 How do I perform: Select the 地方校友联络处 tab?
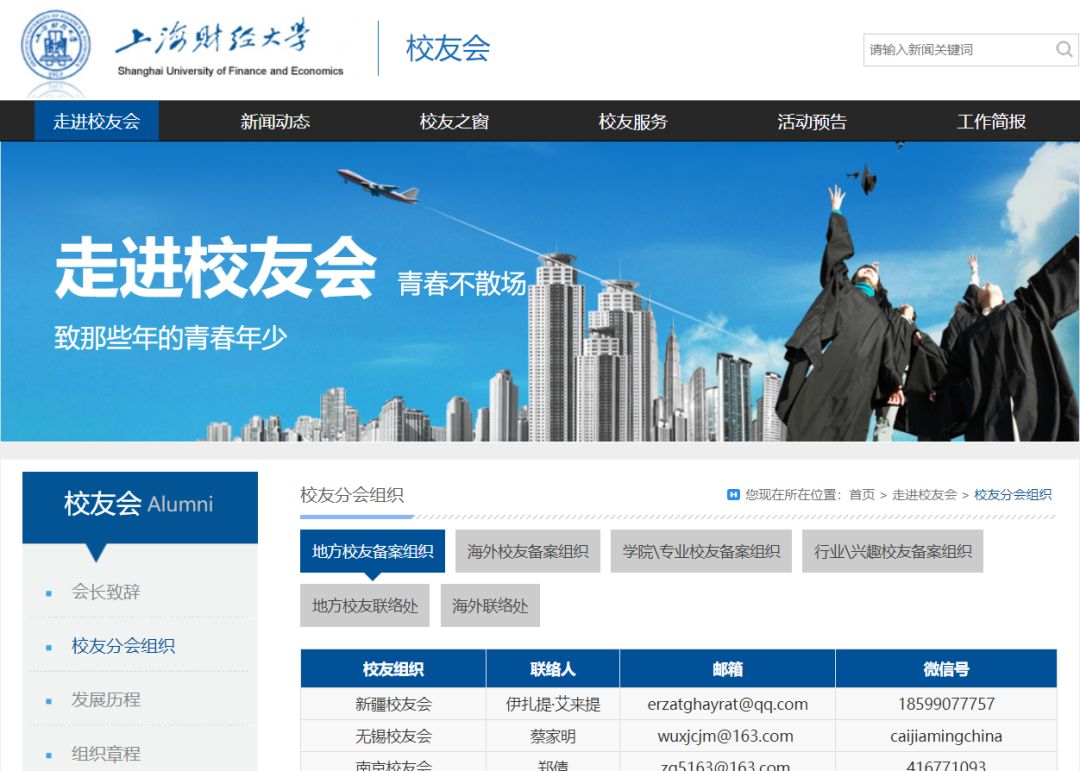[x=365, y=606]
